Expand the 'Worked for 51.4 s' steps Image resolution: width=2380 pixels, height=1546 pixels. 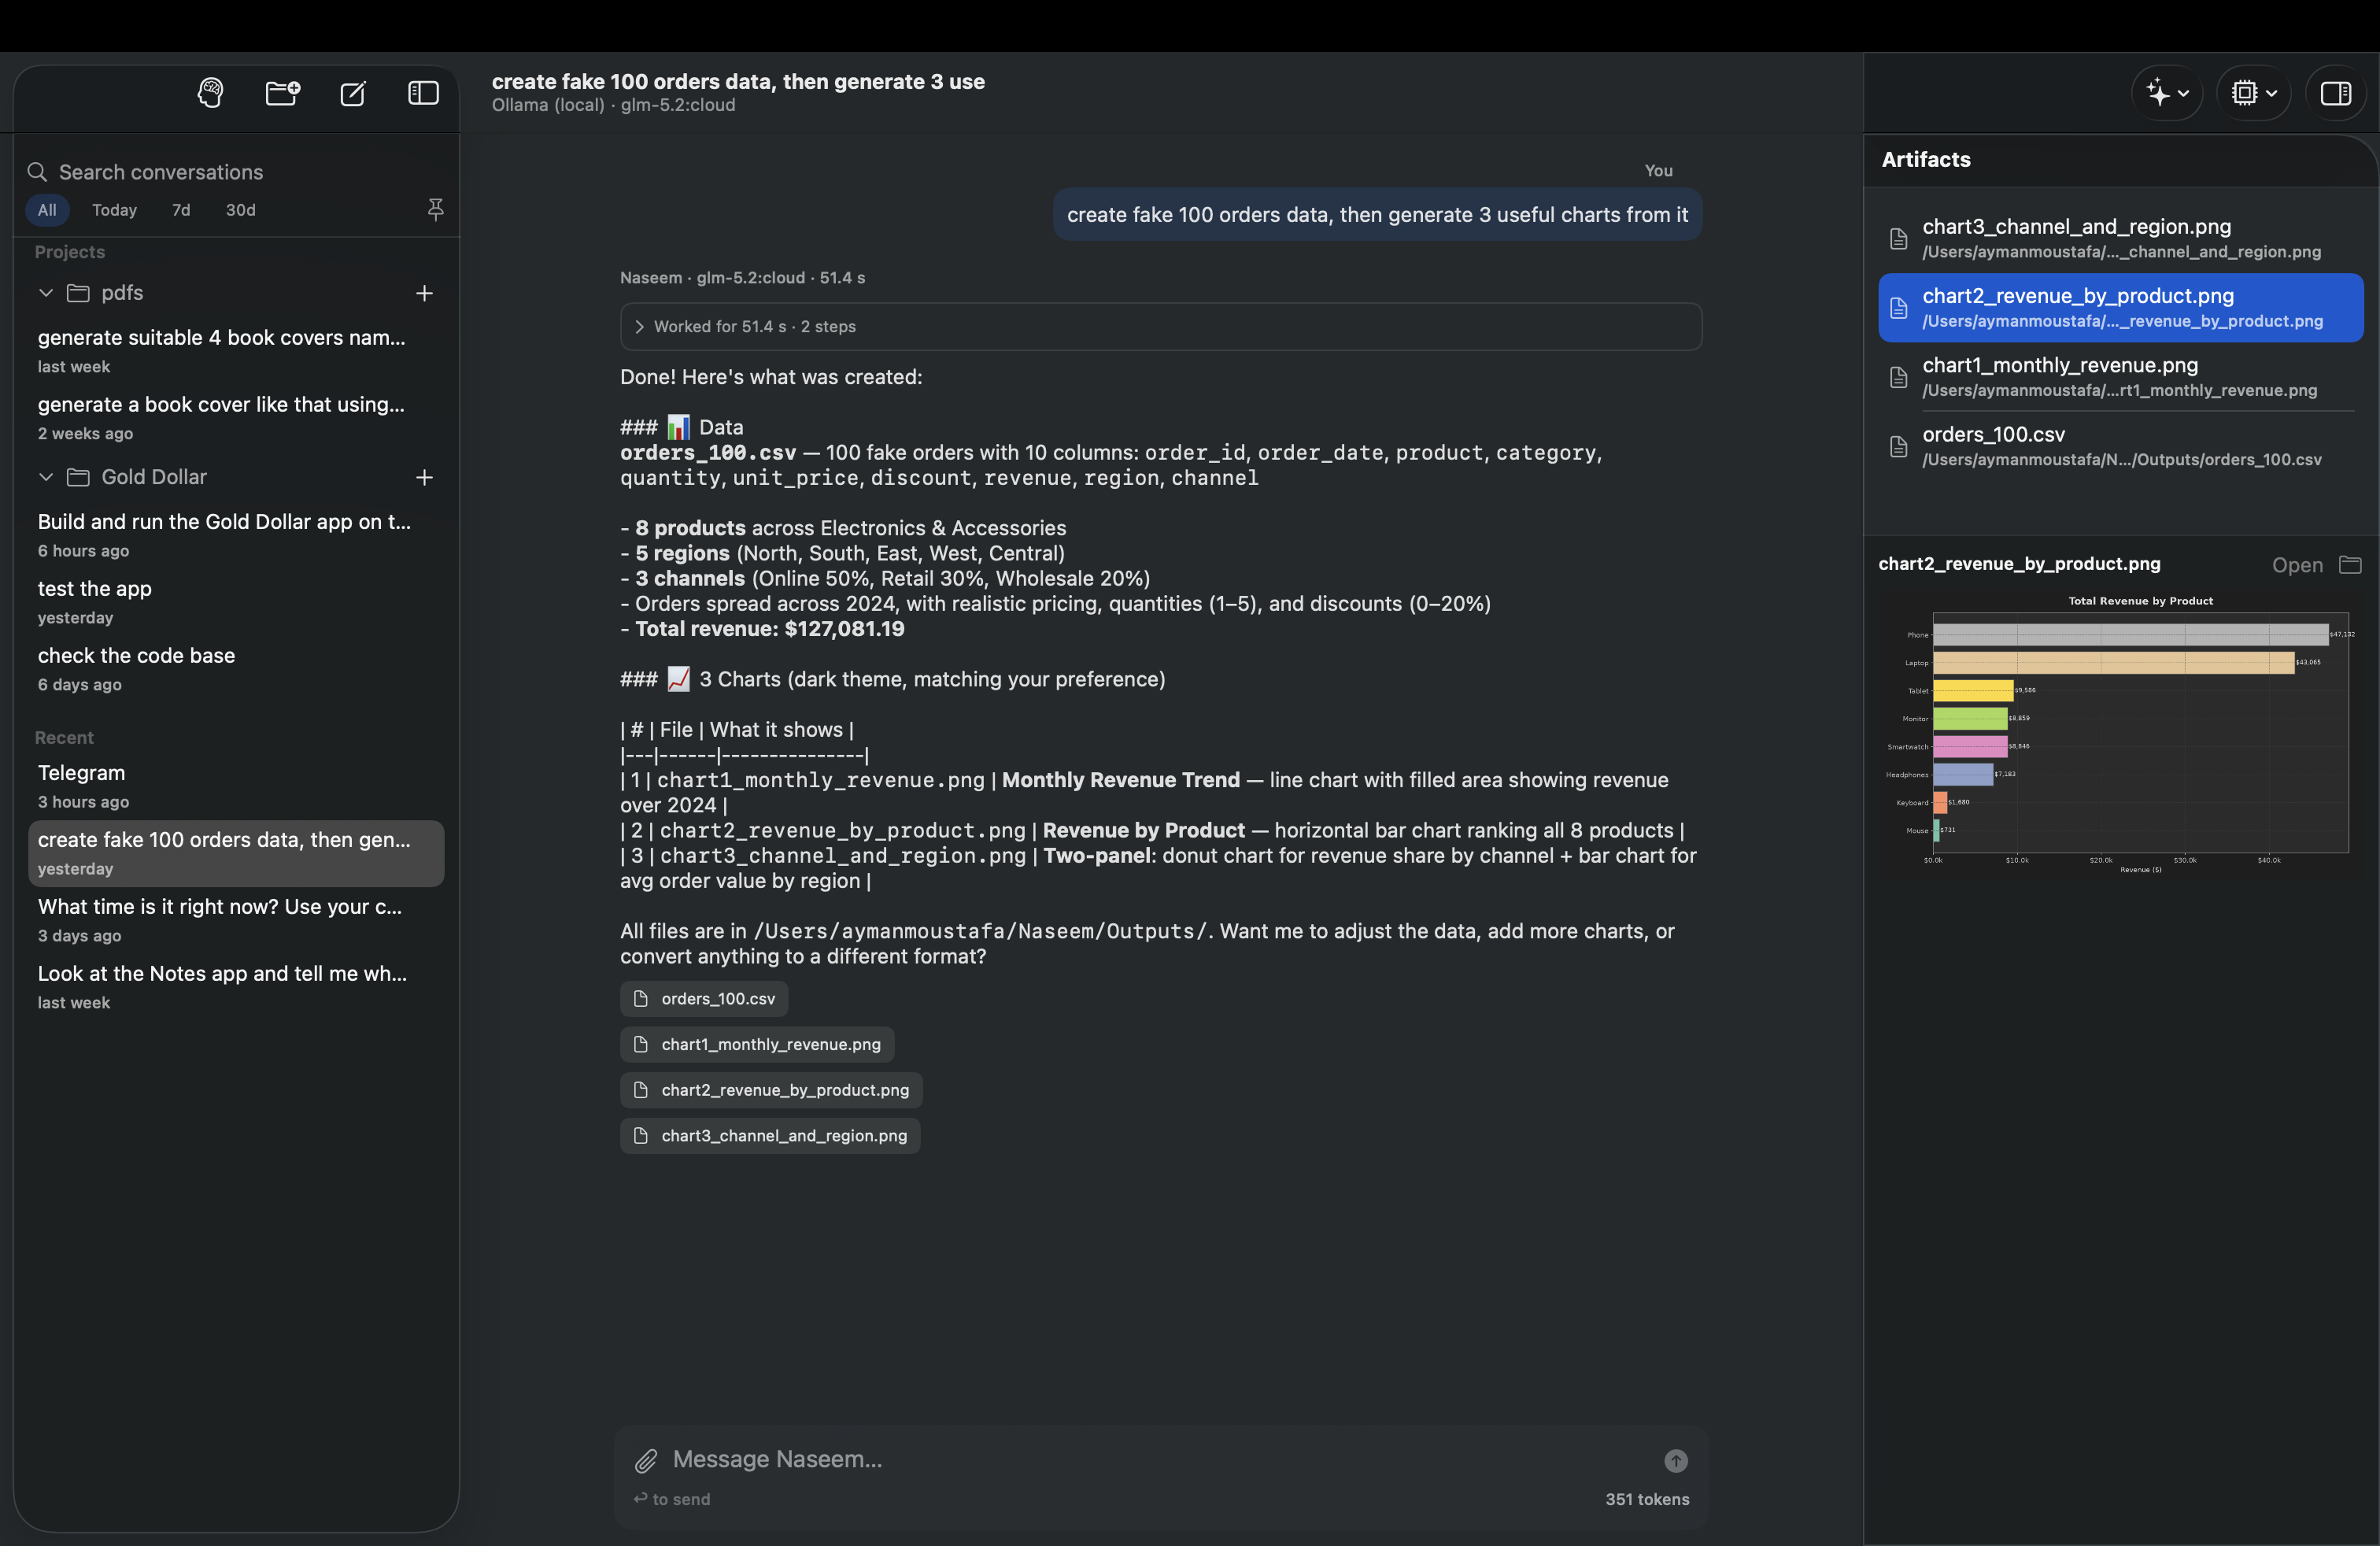(1160, 327)
